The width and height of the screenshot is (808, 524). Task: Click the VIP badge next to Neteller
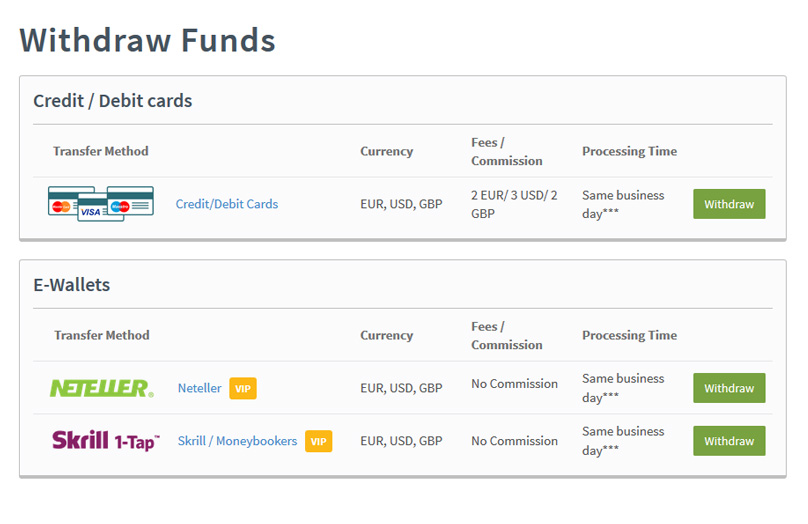tap(243, 388)
